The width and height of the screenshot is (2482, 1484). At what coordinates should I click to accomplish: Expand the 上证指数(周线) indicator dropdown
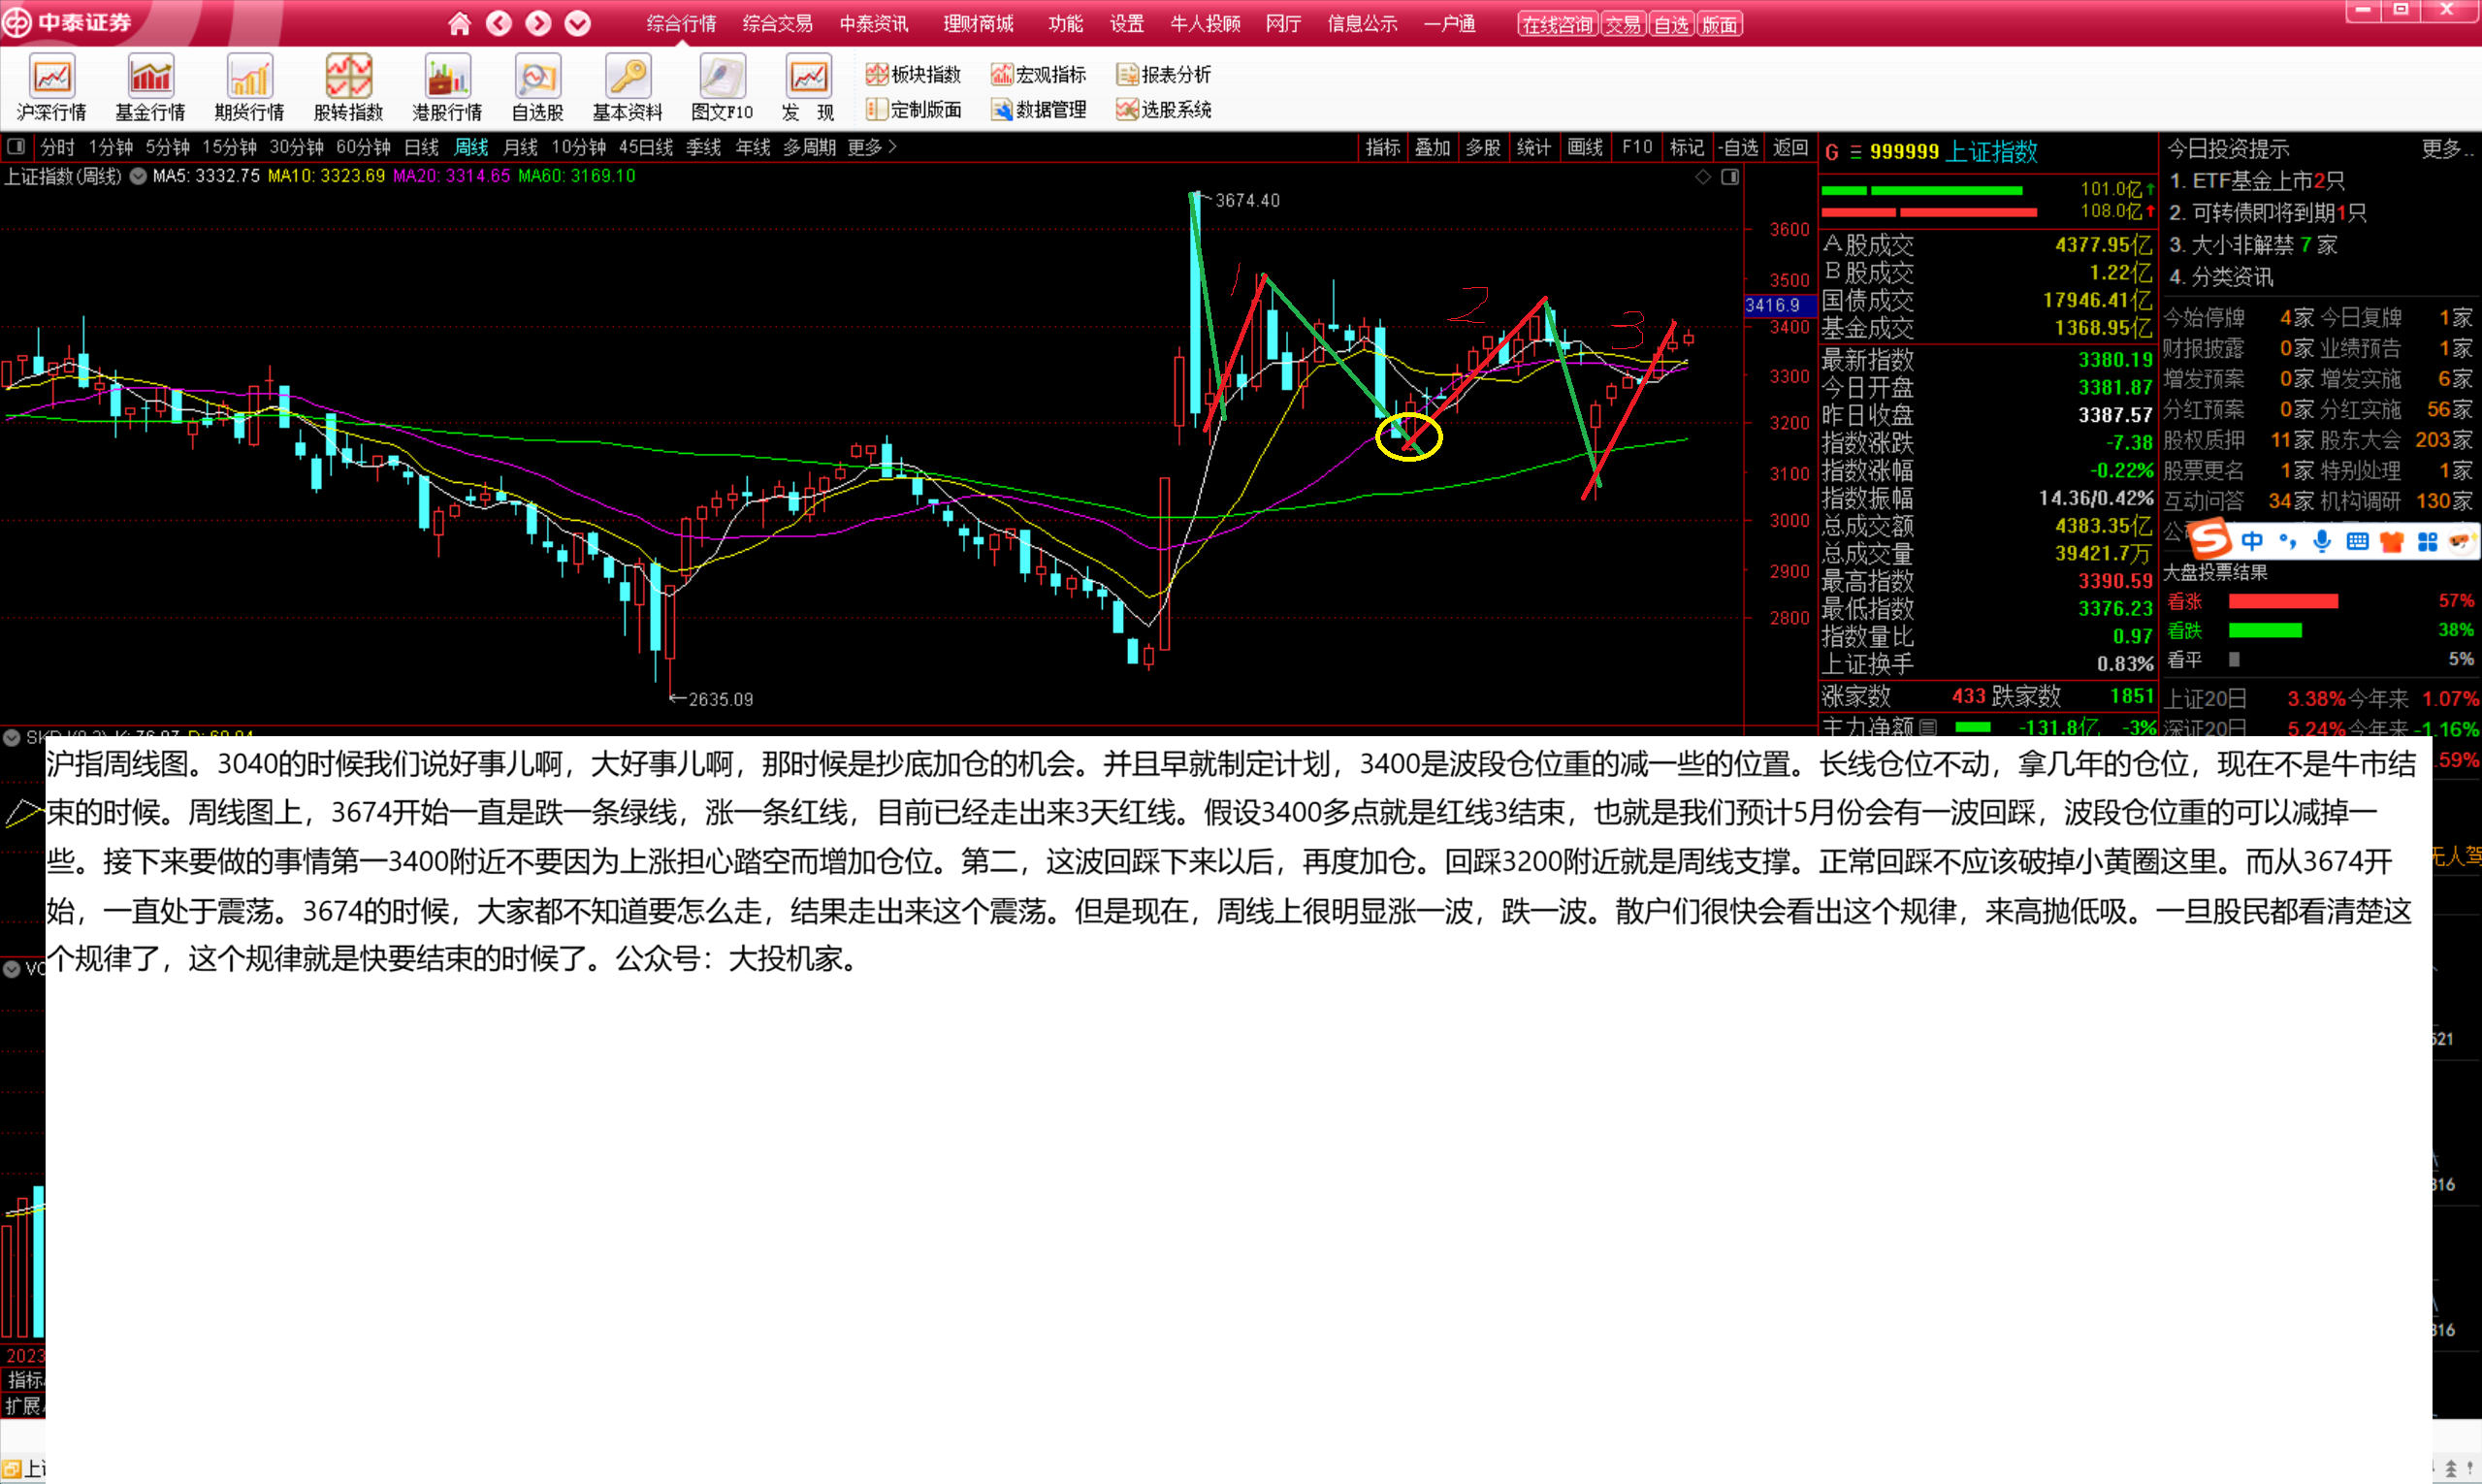pyautogui.click(x=138, y=176)
